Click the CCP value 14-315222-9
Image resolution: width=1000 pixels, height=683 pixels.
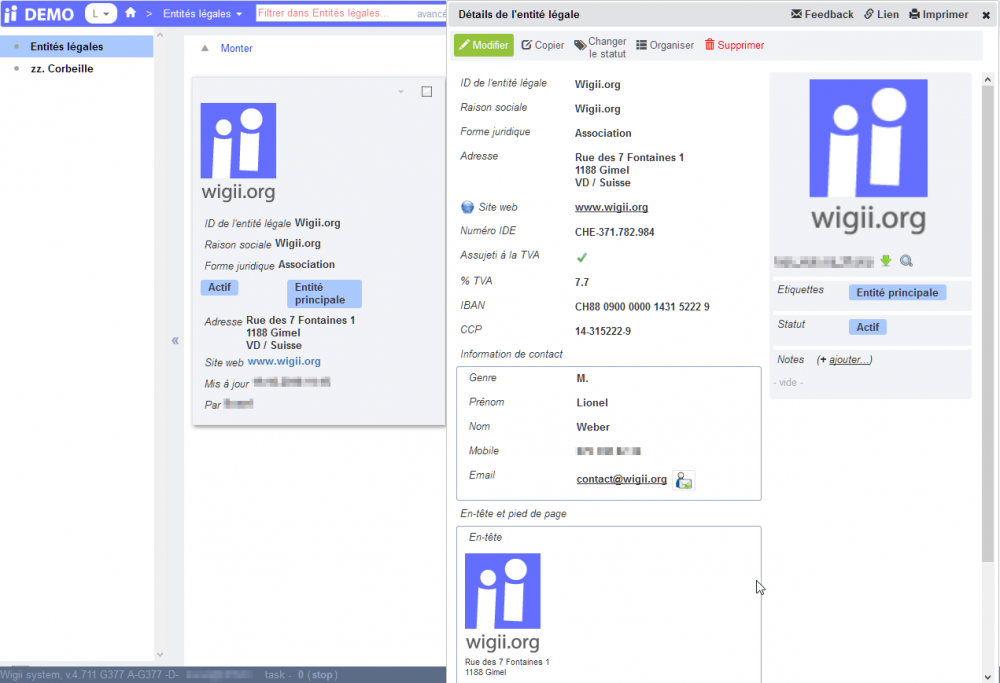tap(603, 331)
